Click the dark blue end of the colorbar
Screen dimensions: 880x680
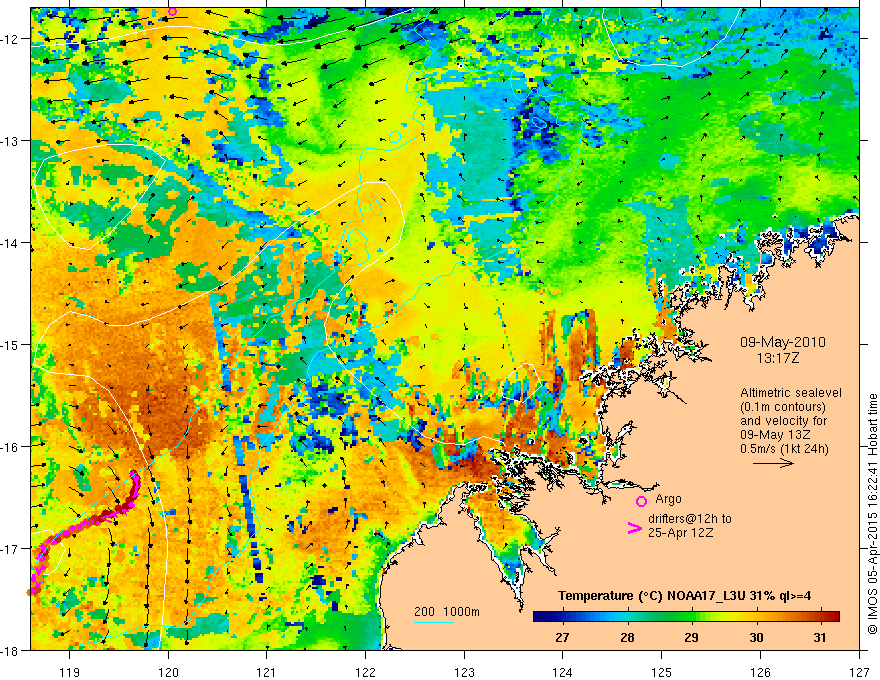[538, 617]
